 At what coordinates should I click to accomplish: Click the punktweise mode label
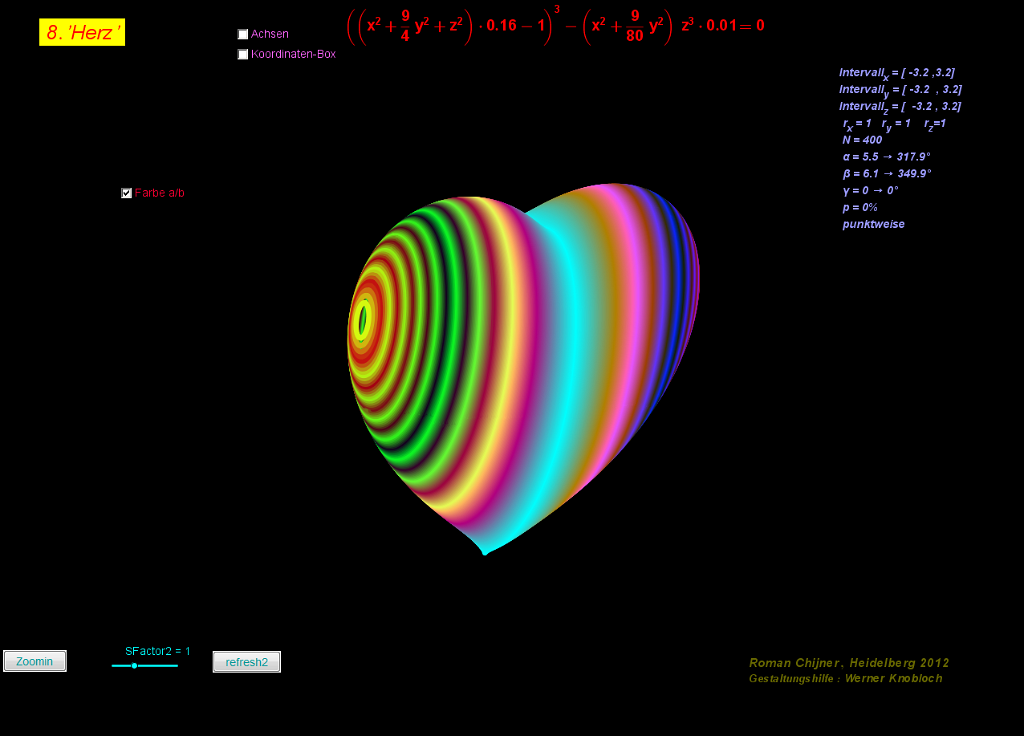tap(873, 224)
